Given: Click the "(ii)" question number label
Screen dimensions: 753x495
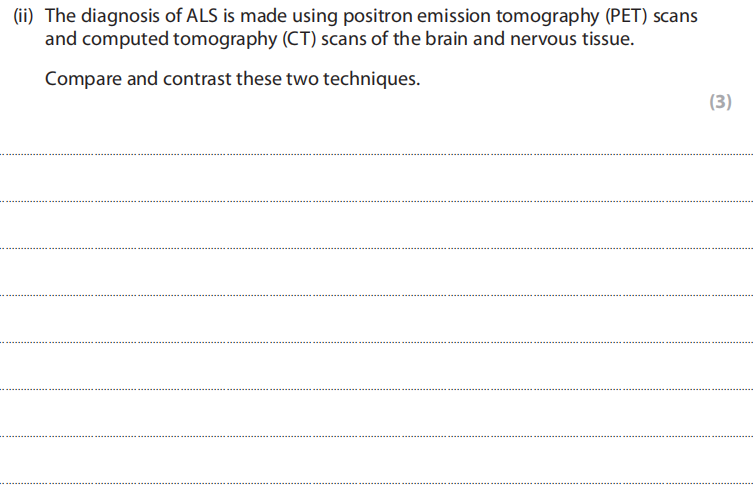Looking at the screenshot, I should 26,19.
